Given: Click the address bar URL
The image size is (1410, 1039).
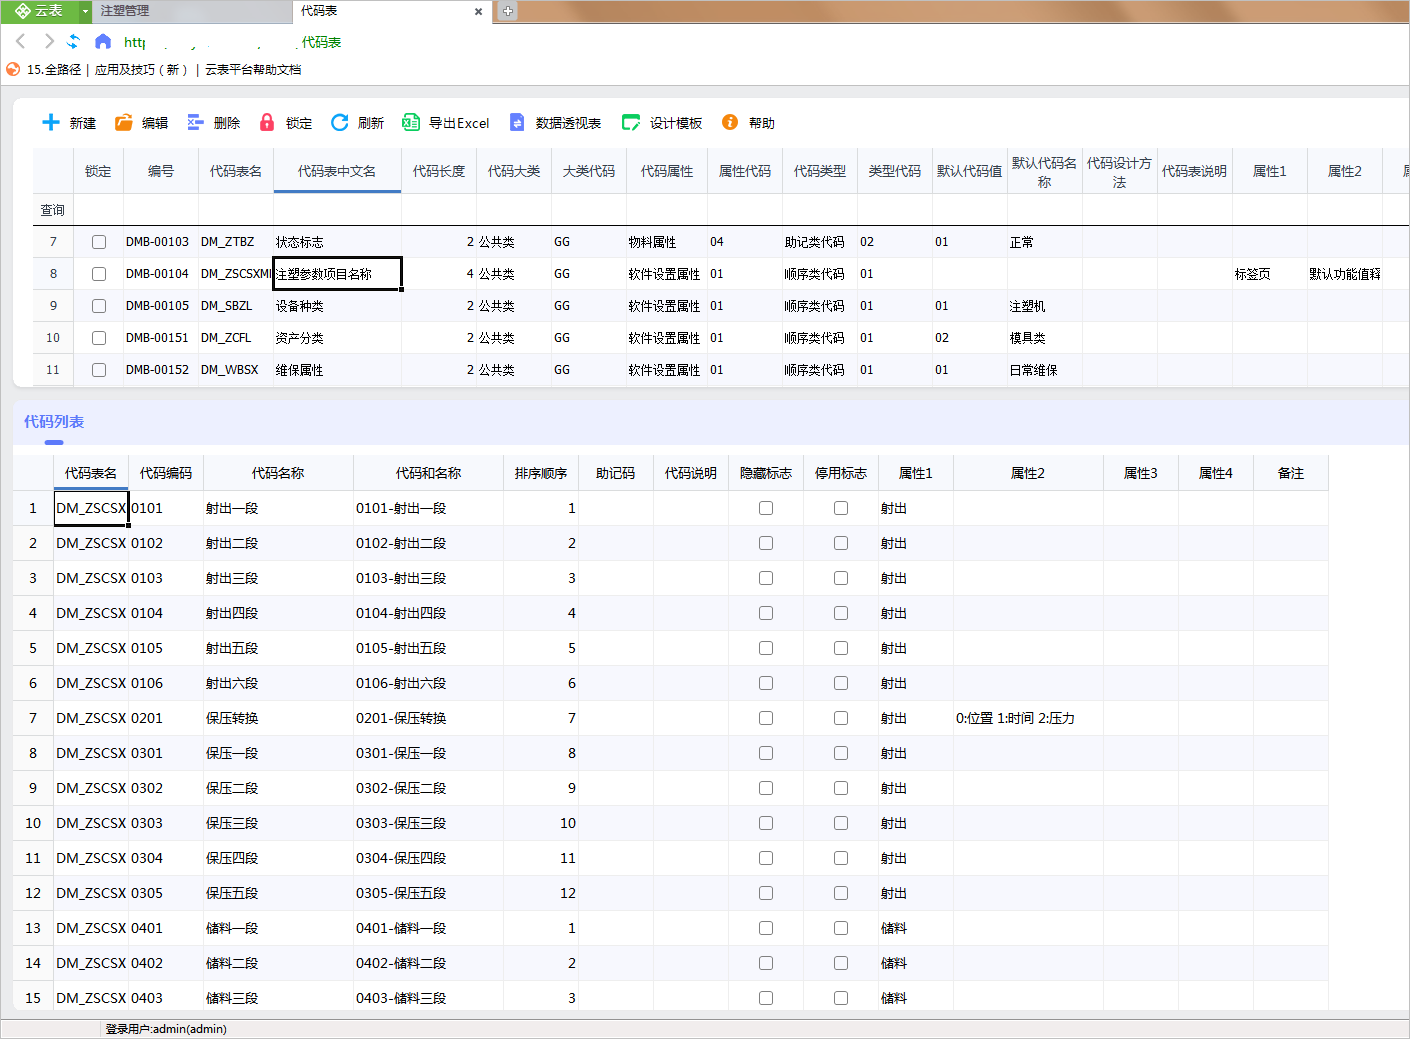Looking at the screenshot, I should pos(232,42).
